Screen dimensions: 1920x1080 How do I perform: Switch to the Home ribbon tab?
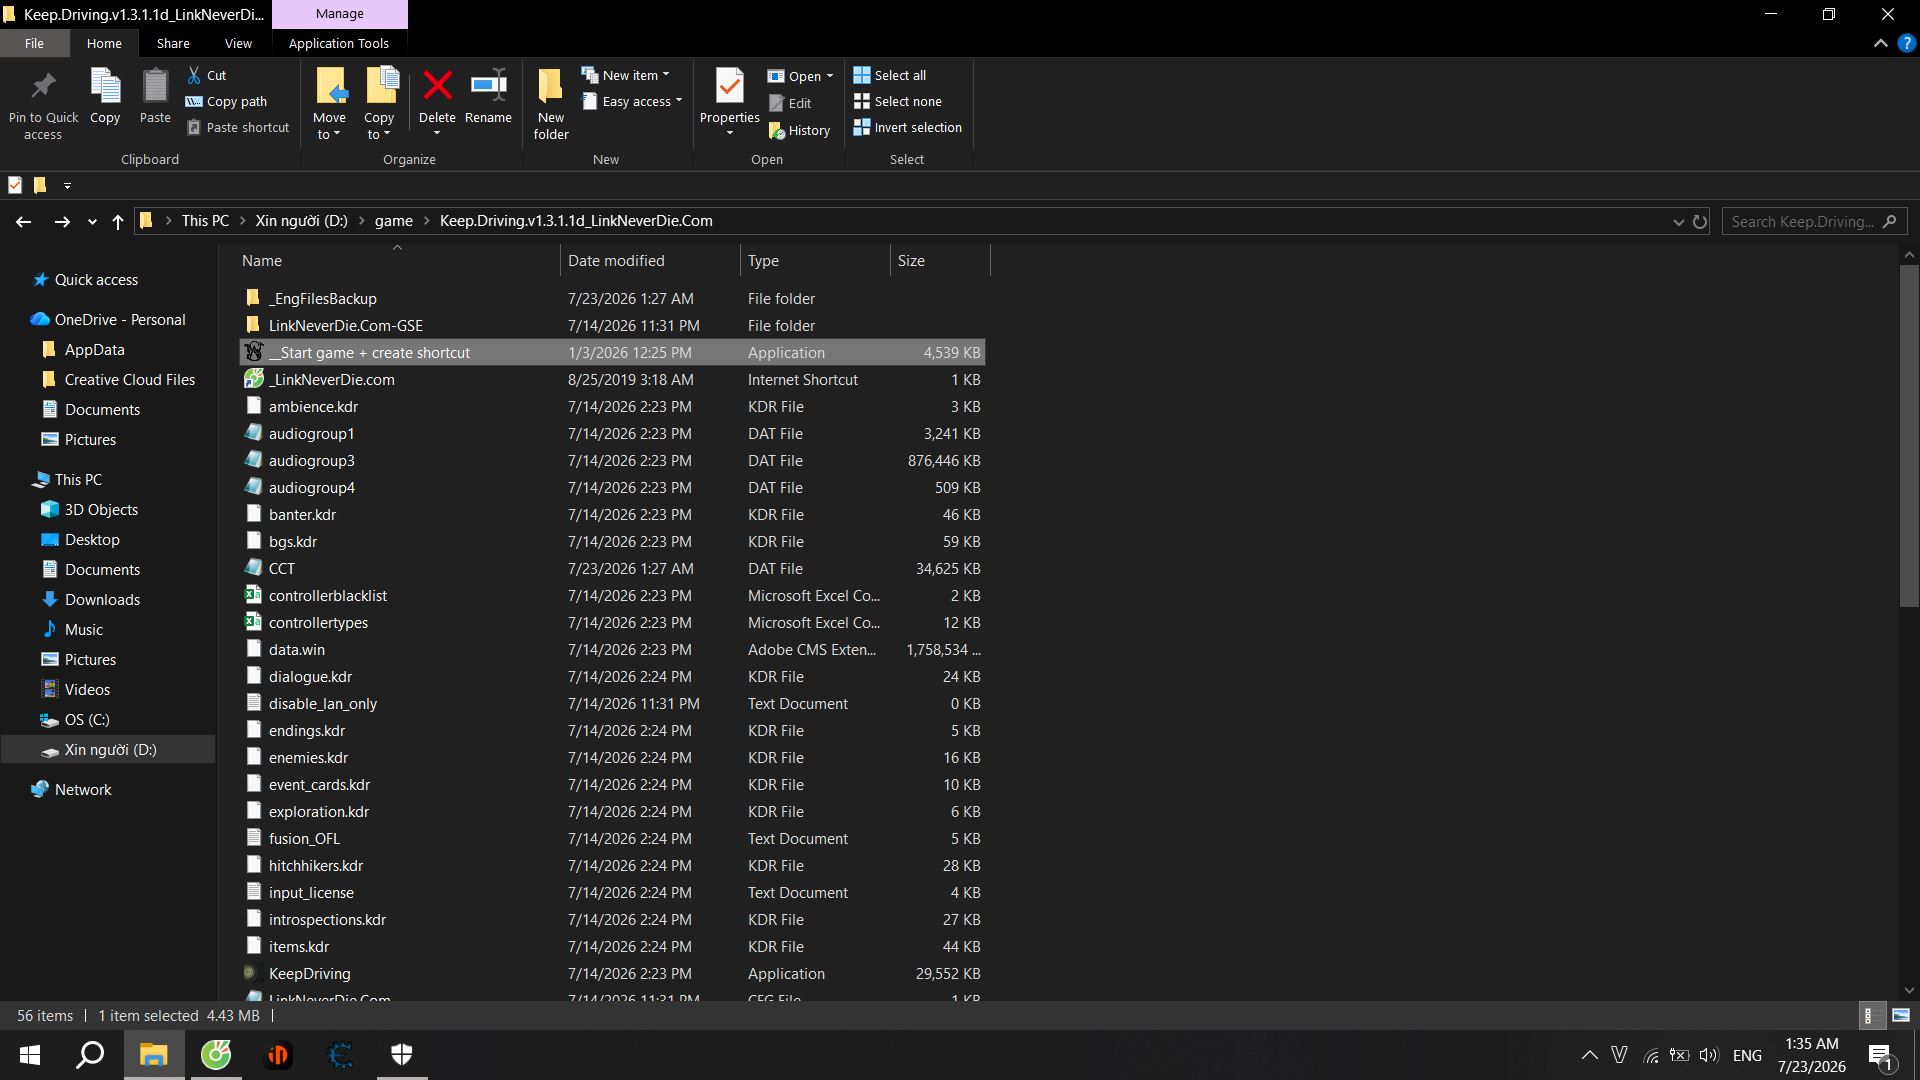[104, 43]
